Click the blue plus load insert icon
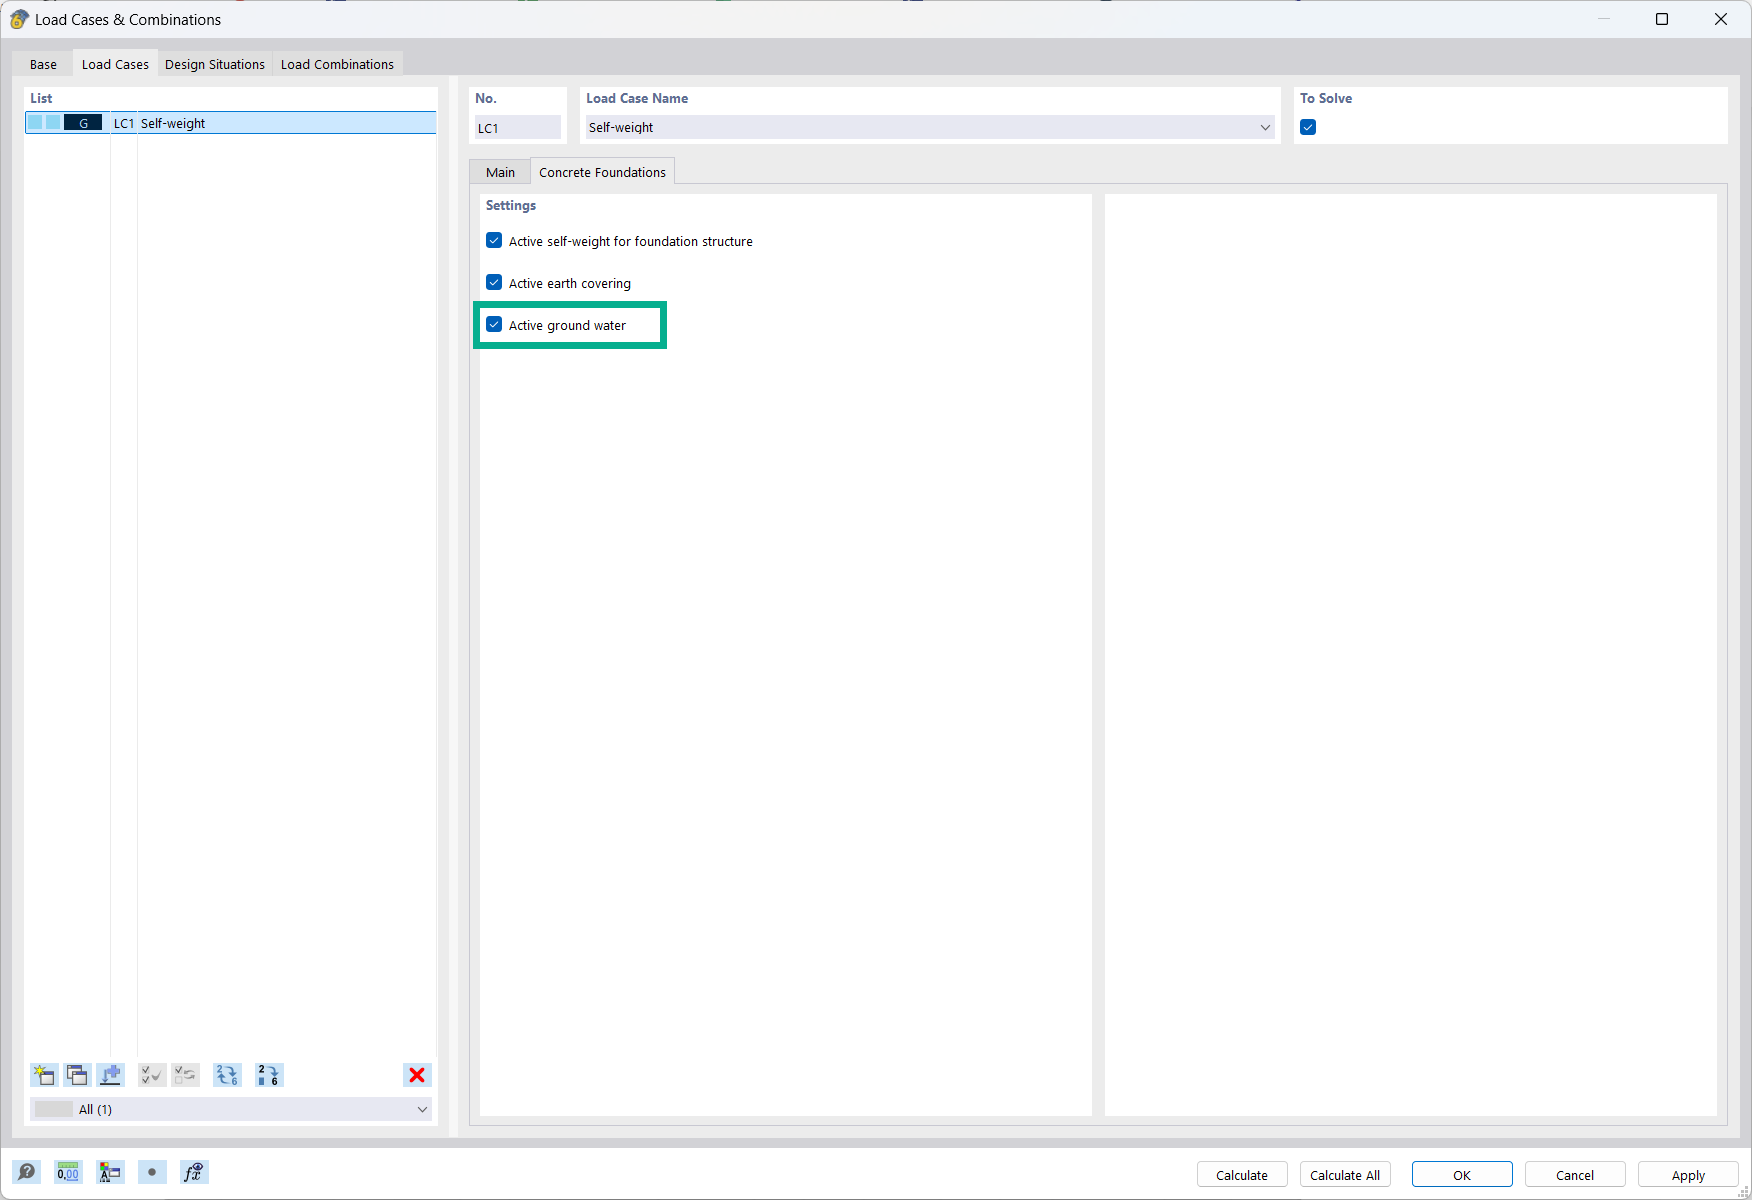 [x=110, y=1075]
